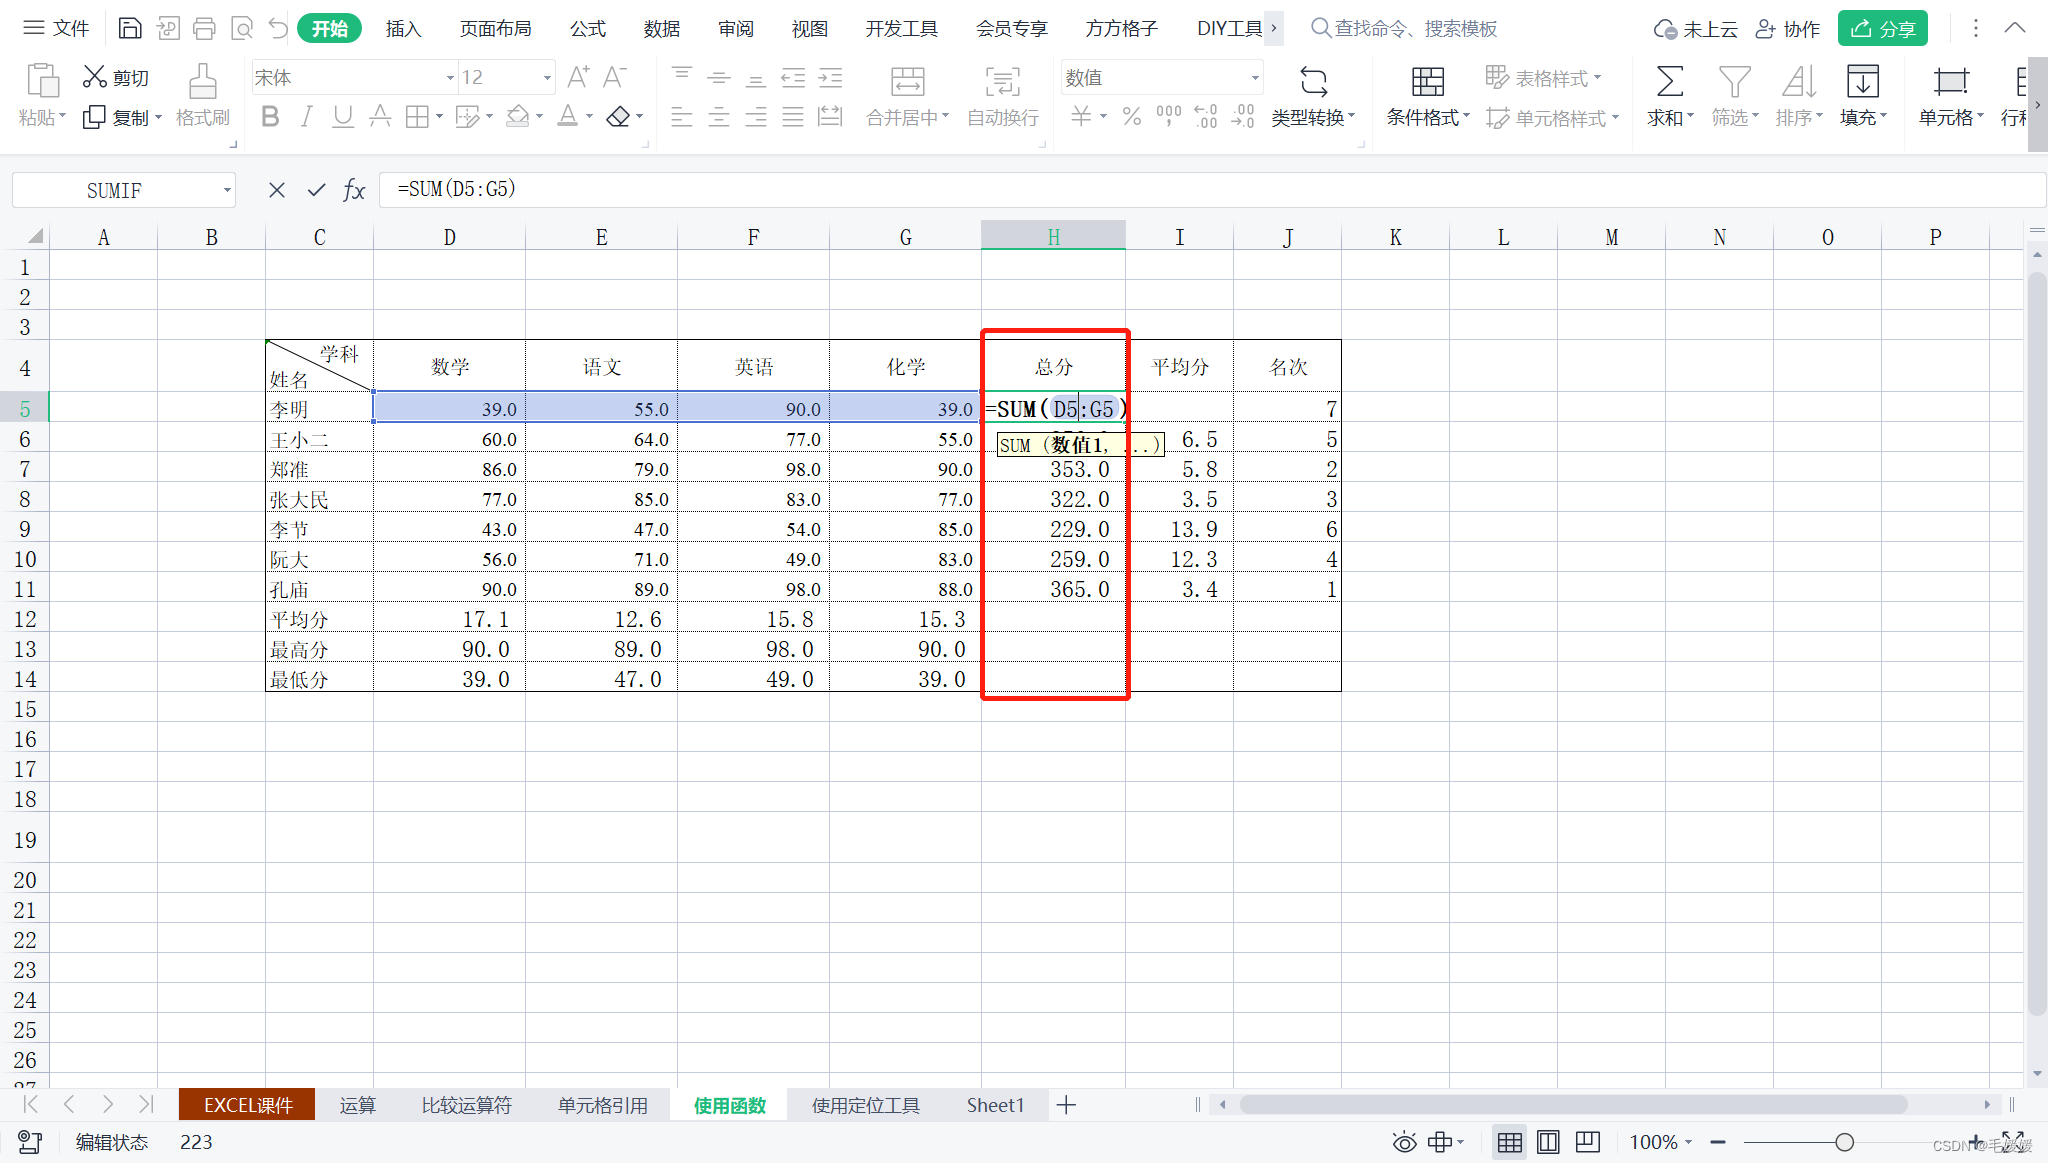The height and width of the screenshot is (1163, 2048).
Task: Toggle align left button
Action: pyautogui.click(x=681, y=117)
